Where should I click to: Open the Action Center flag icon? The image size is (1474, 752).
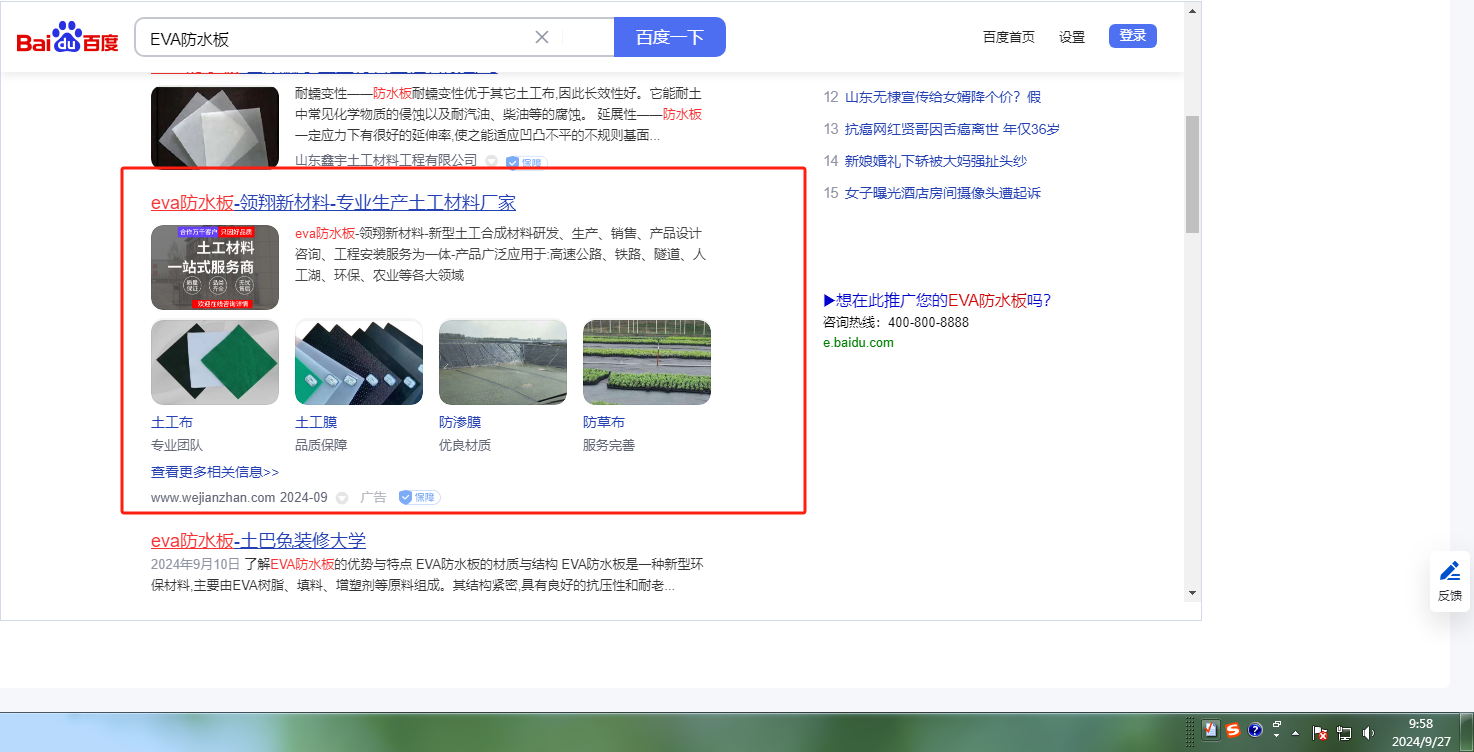[x=1320, y=732]
